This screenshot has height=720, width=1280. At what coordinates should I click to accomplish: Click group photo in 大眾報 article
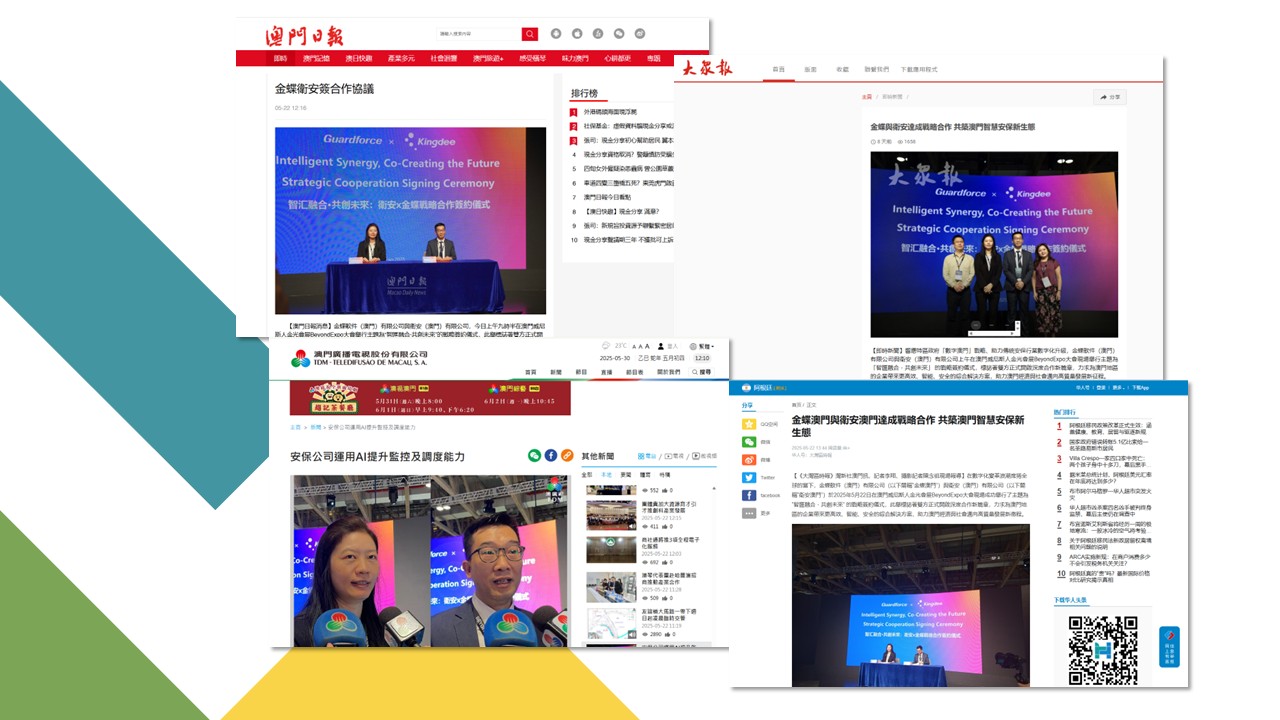[x=994, y=244]
